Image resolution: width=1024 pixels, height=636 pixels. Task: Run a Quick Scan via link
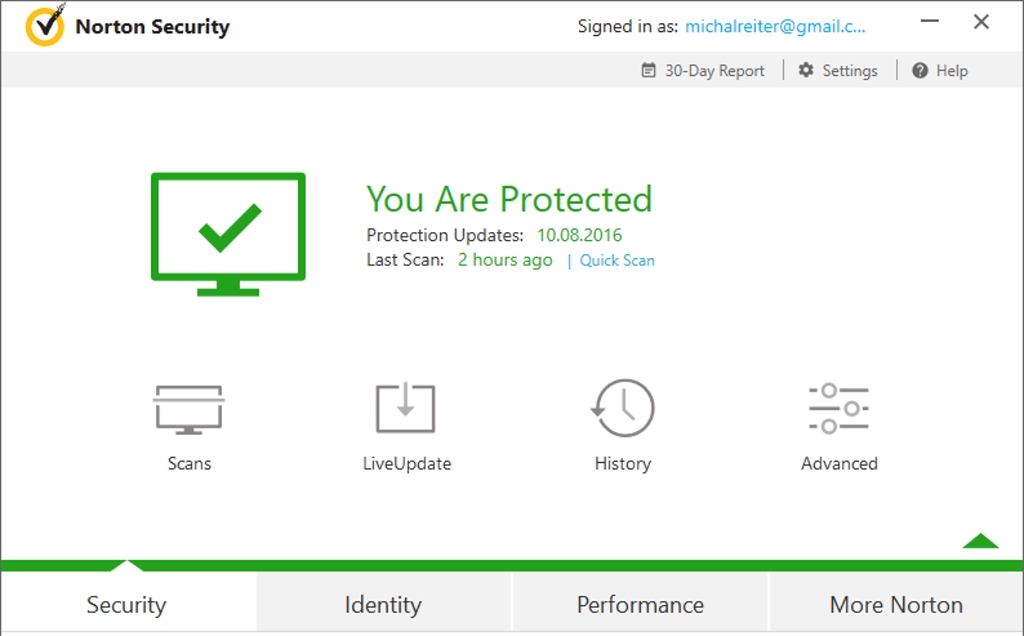(x=617, y=260)
